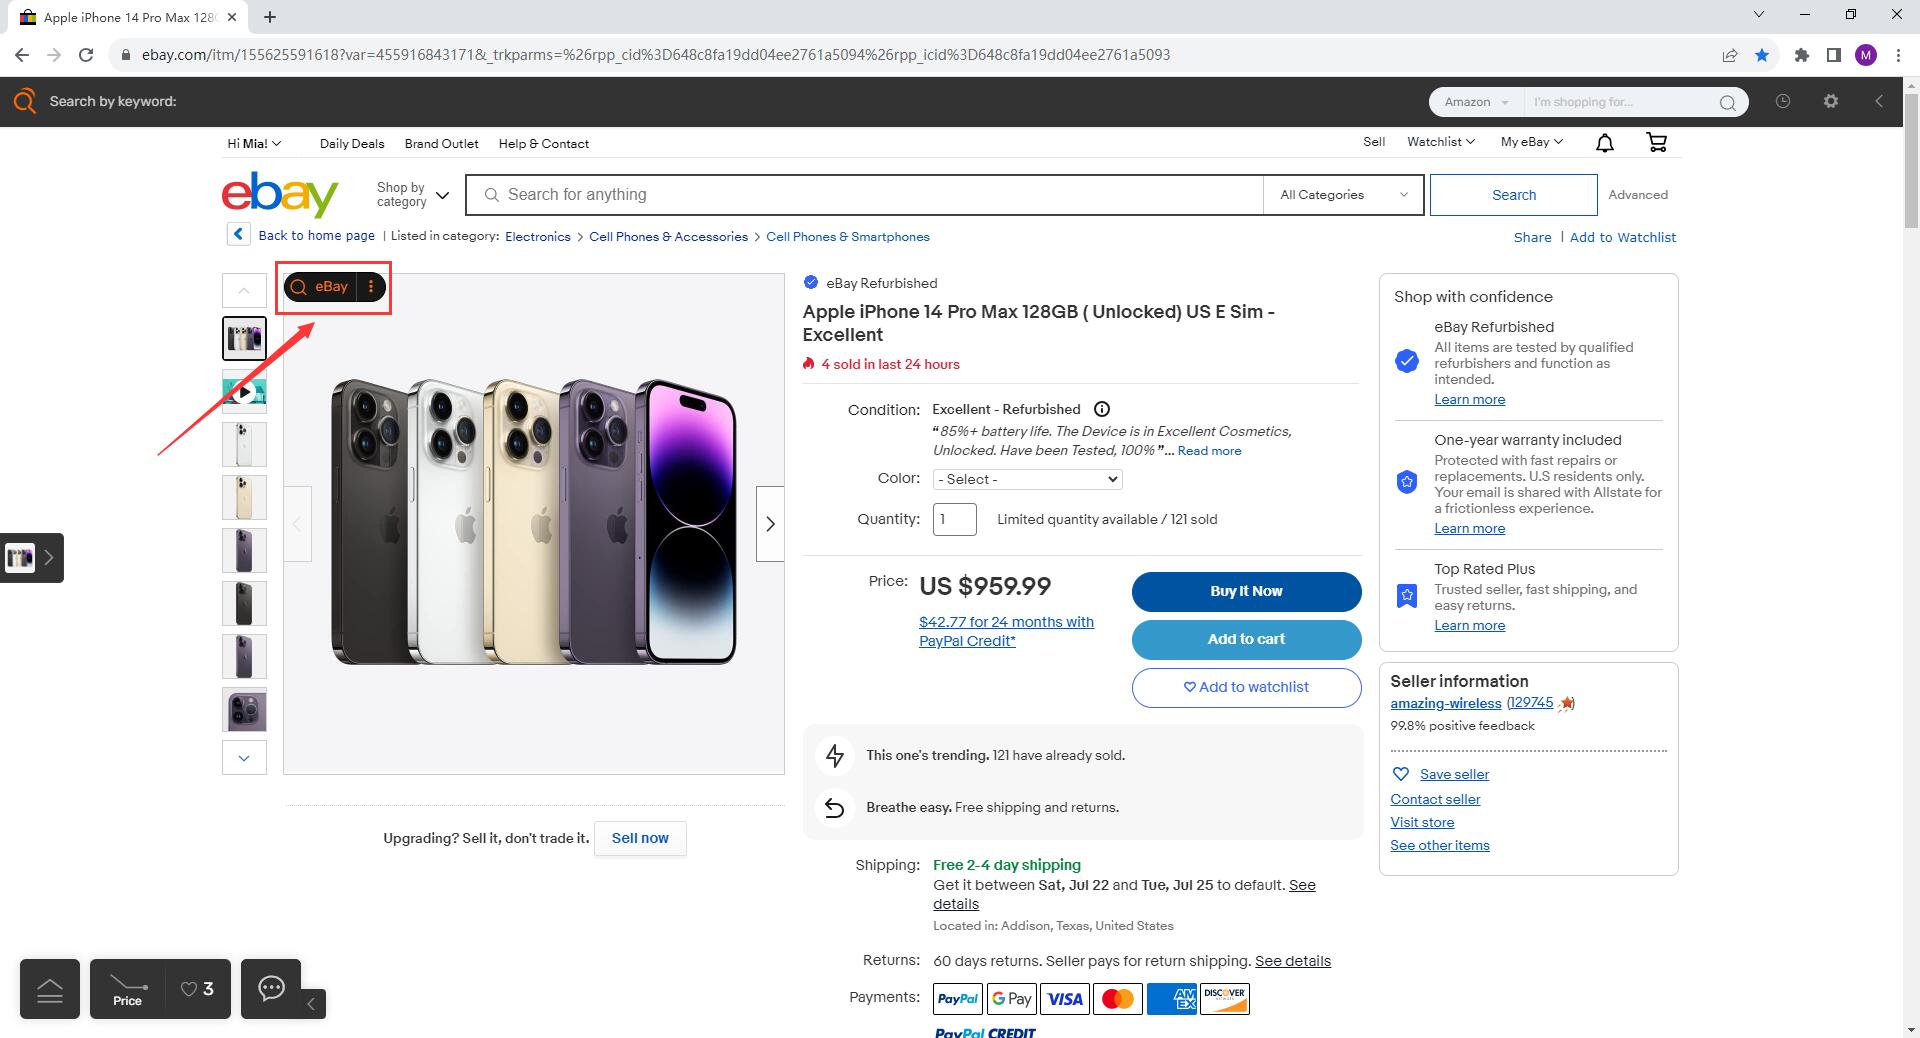Go to Electronics category breadcrumb
Viewport: 1920px width, 1038px height.
pos(538,236)
